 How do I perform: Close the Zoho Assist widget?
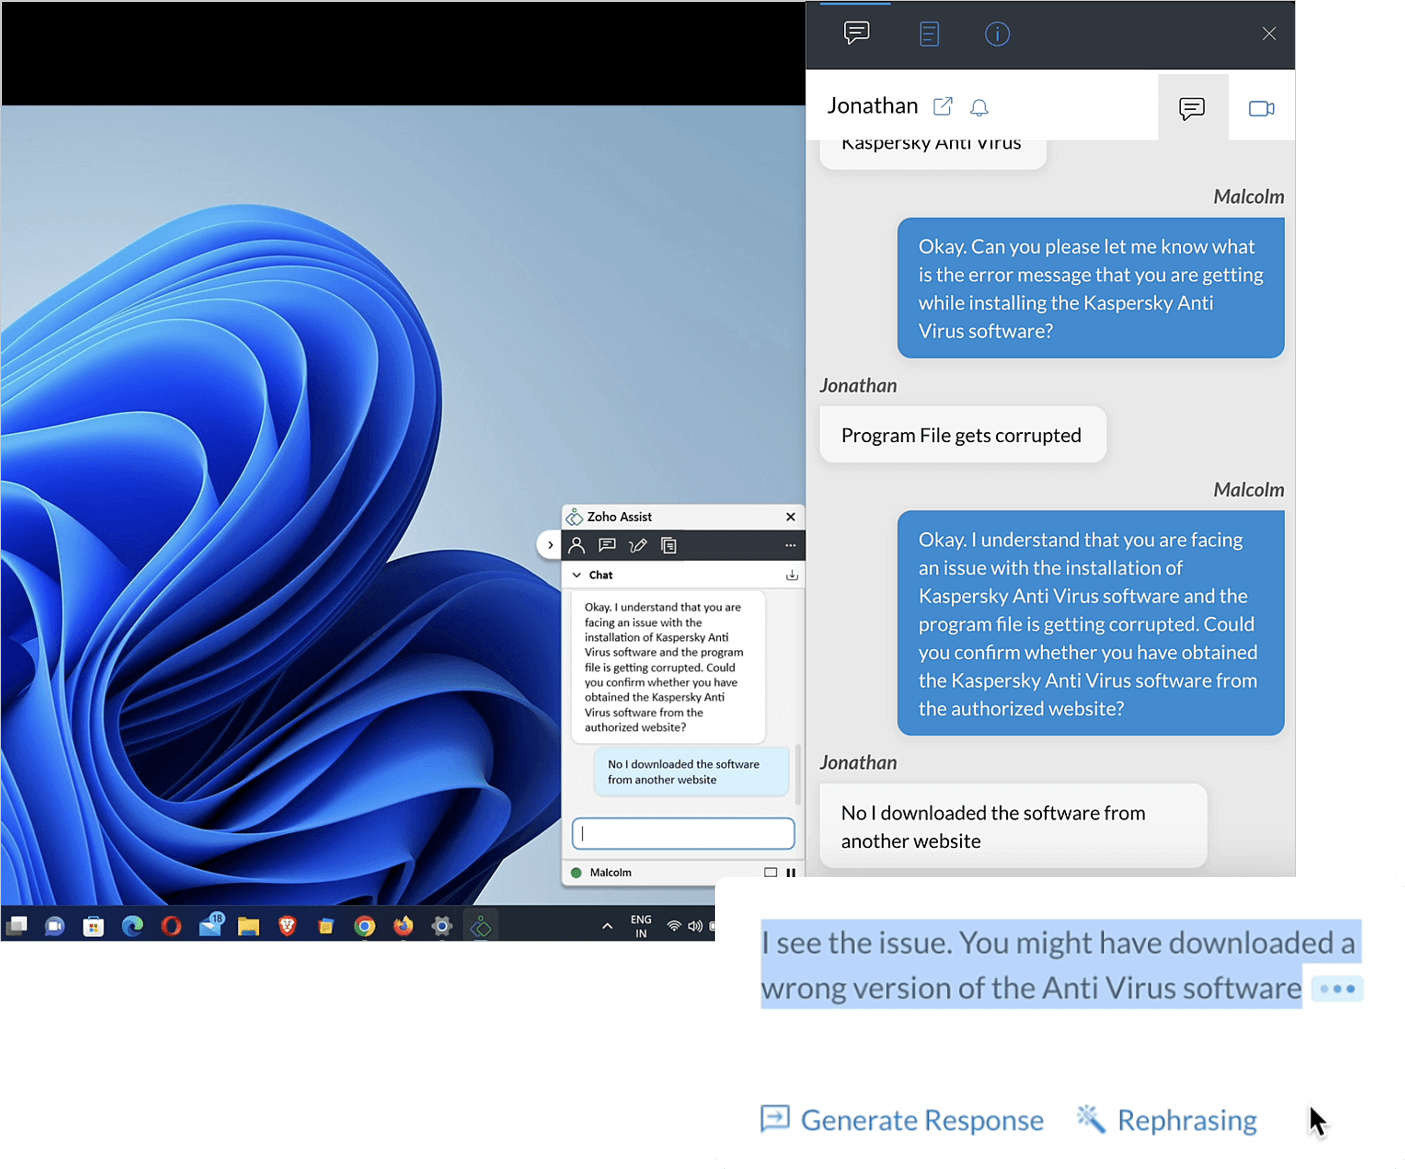791,517
